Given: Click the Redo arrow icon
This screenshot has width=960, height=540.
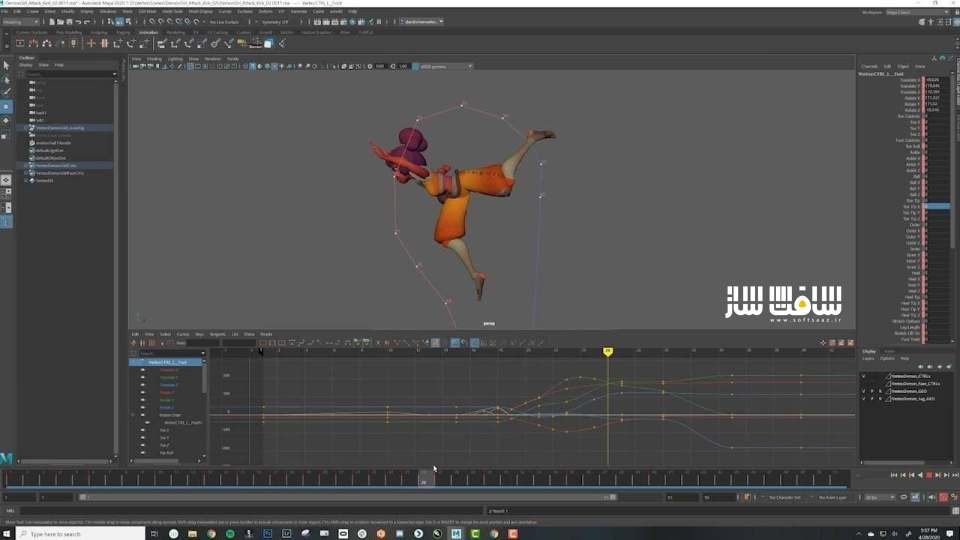Looking at the screenshot, I should tap(87, 22).
